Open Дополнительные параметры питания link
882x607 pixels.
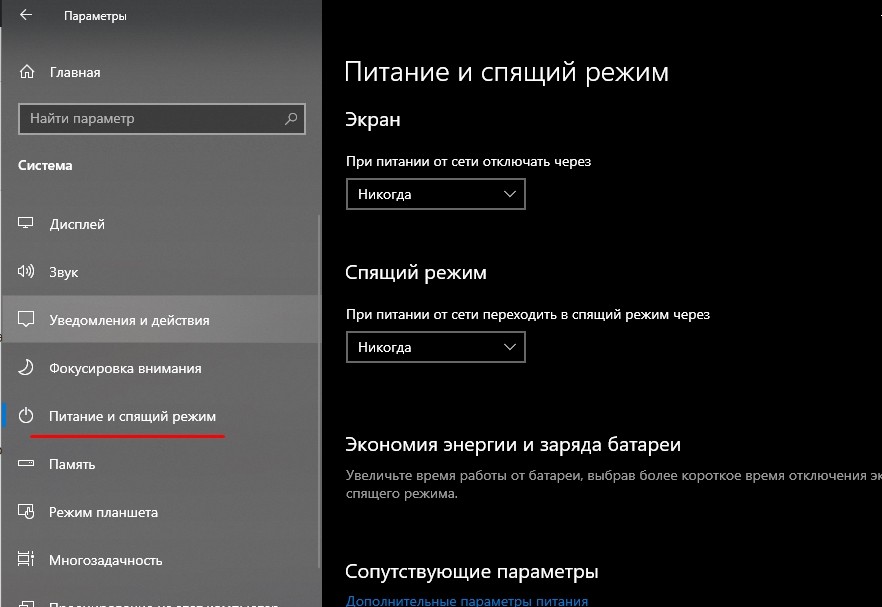[x=466, y=601]
